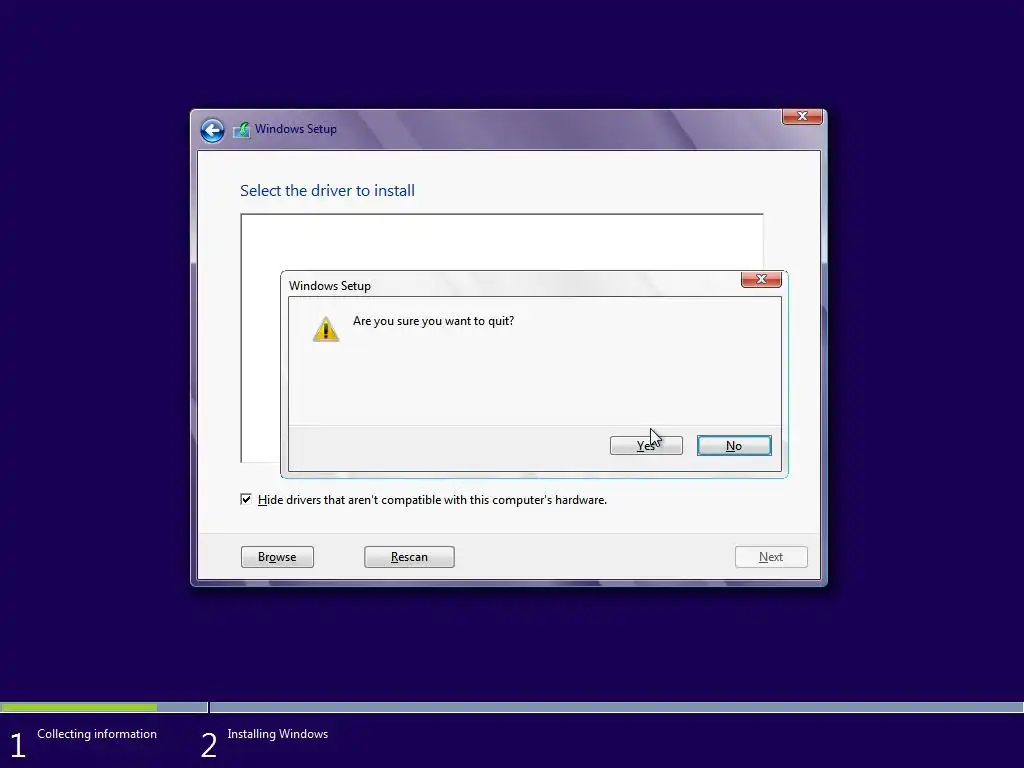Close the quit confirmation dialog
1024x768 pixels.
pyautogui.click(x=761, y=280)
